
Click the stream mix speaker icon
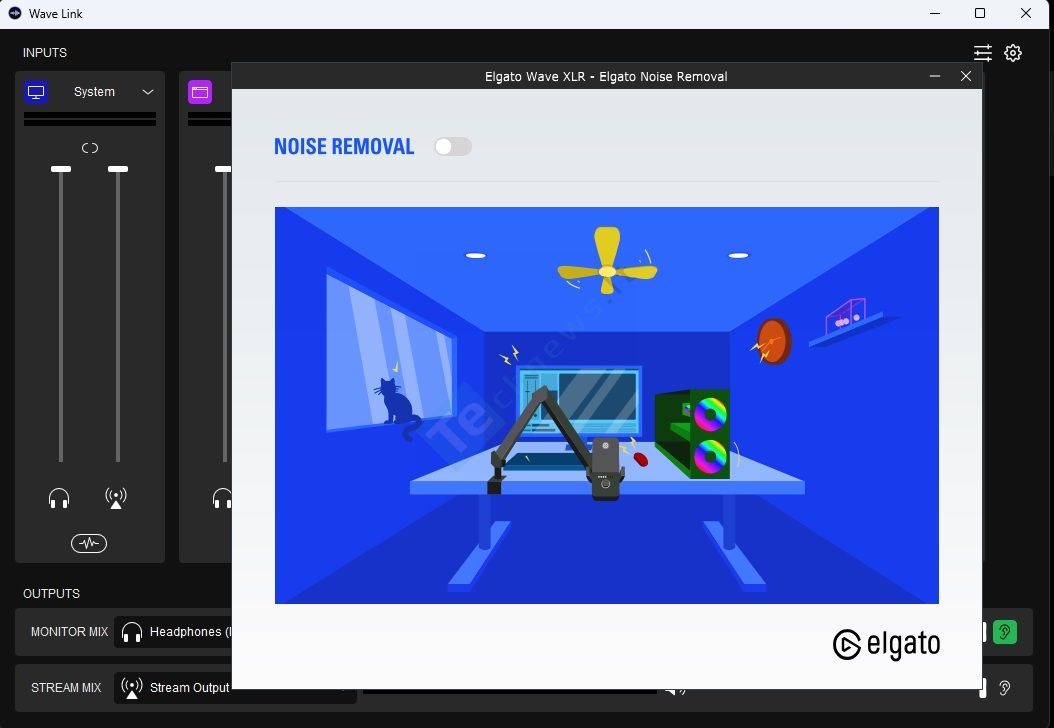coord(674,690)
